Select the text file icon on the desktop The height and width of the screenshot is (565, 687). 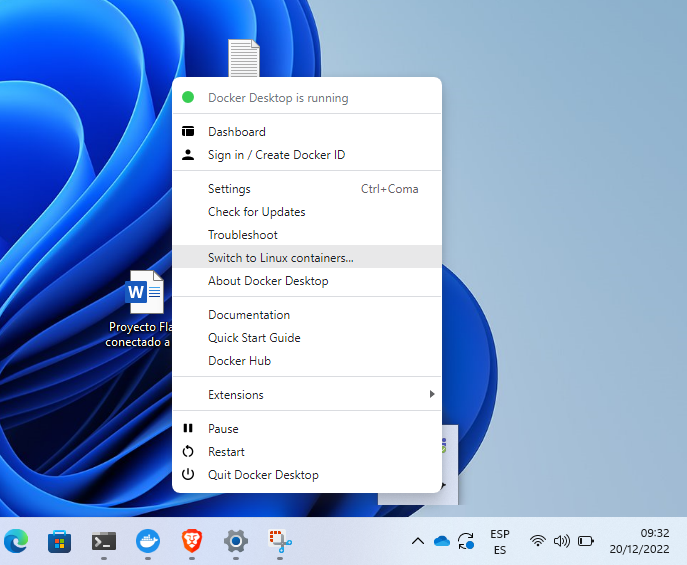pyautogui.click(x=244, y=58)
